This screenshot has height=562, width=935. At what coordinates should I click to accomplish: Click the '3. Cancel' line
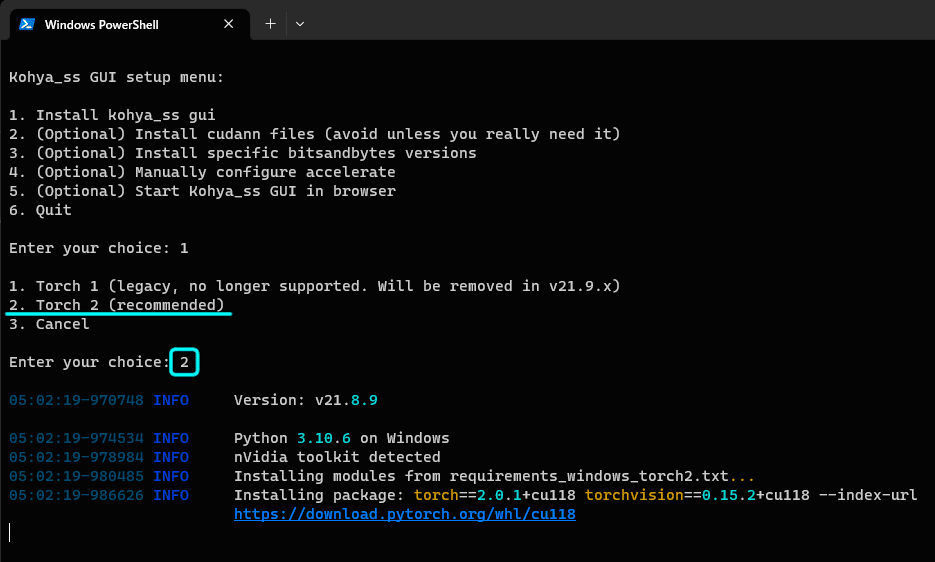click(x=49, y=324)
